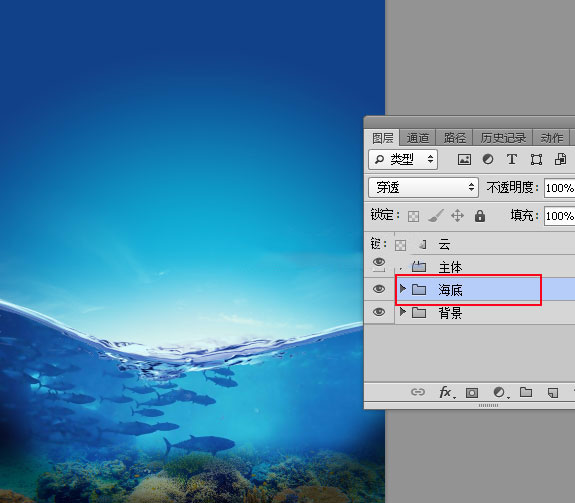
Task: Filter layers by smart object icon
Action: click(x=560, y=159)
